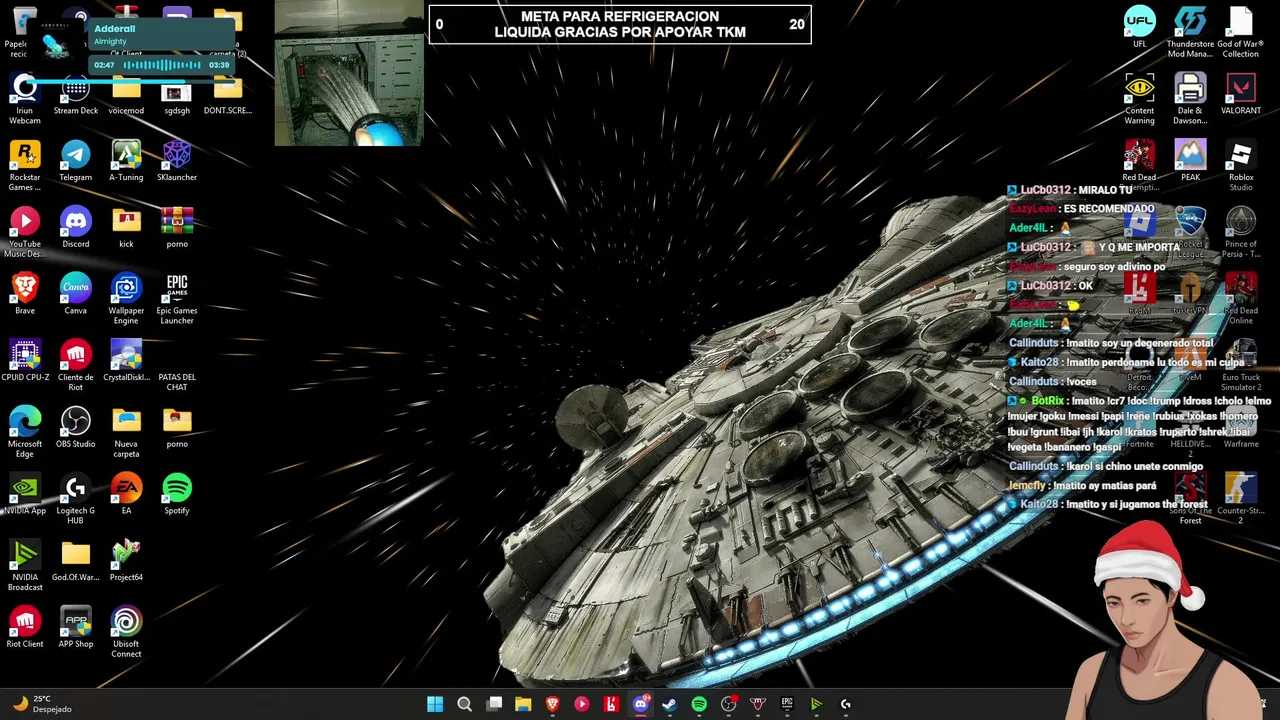Open the A-Tuning desktop shortcut
This screenshot has width=1280, height=720.
click(x=126, y=161)
